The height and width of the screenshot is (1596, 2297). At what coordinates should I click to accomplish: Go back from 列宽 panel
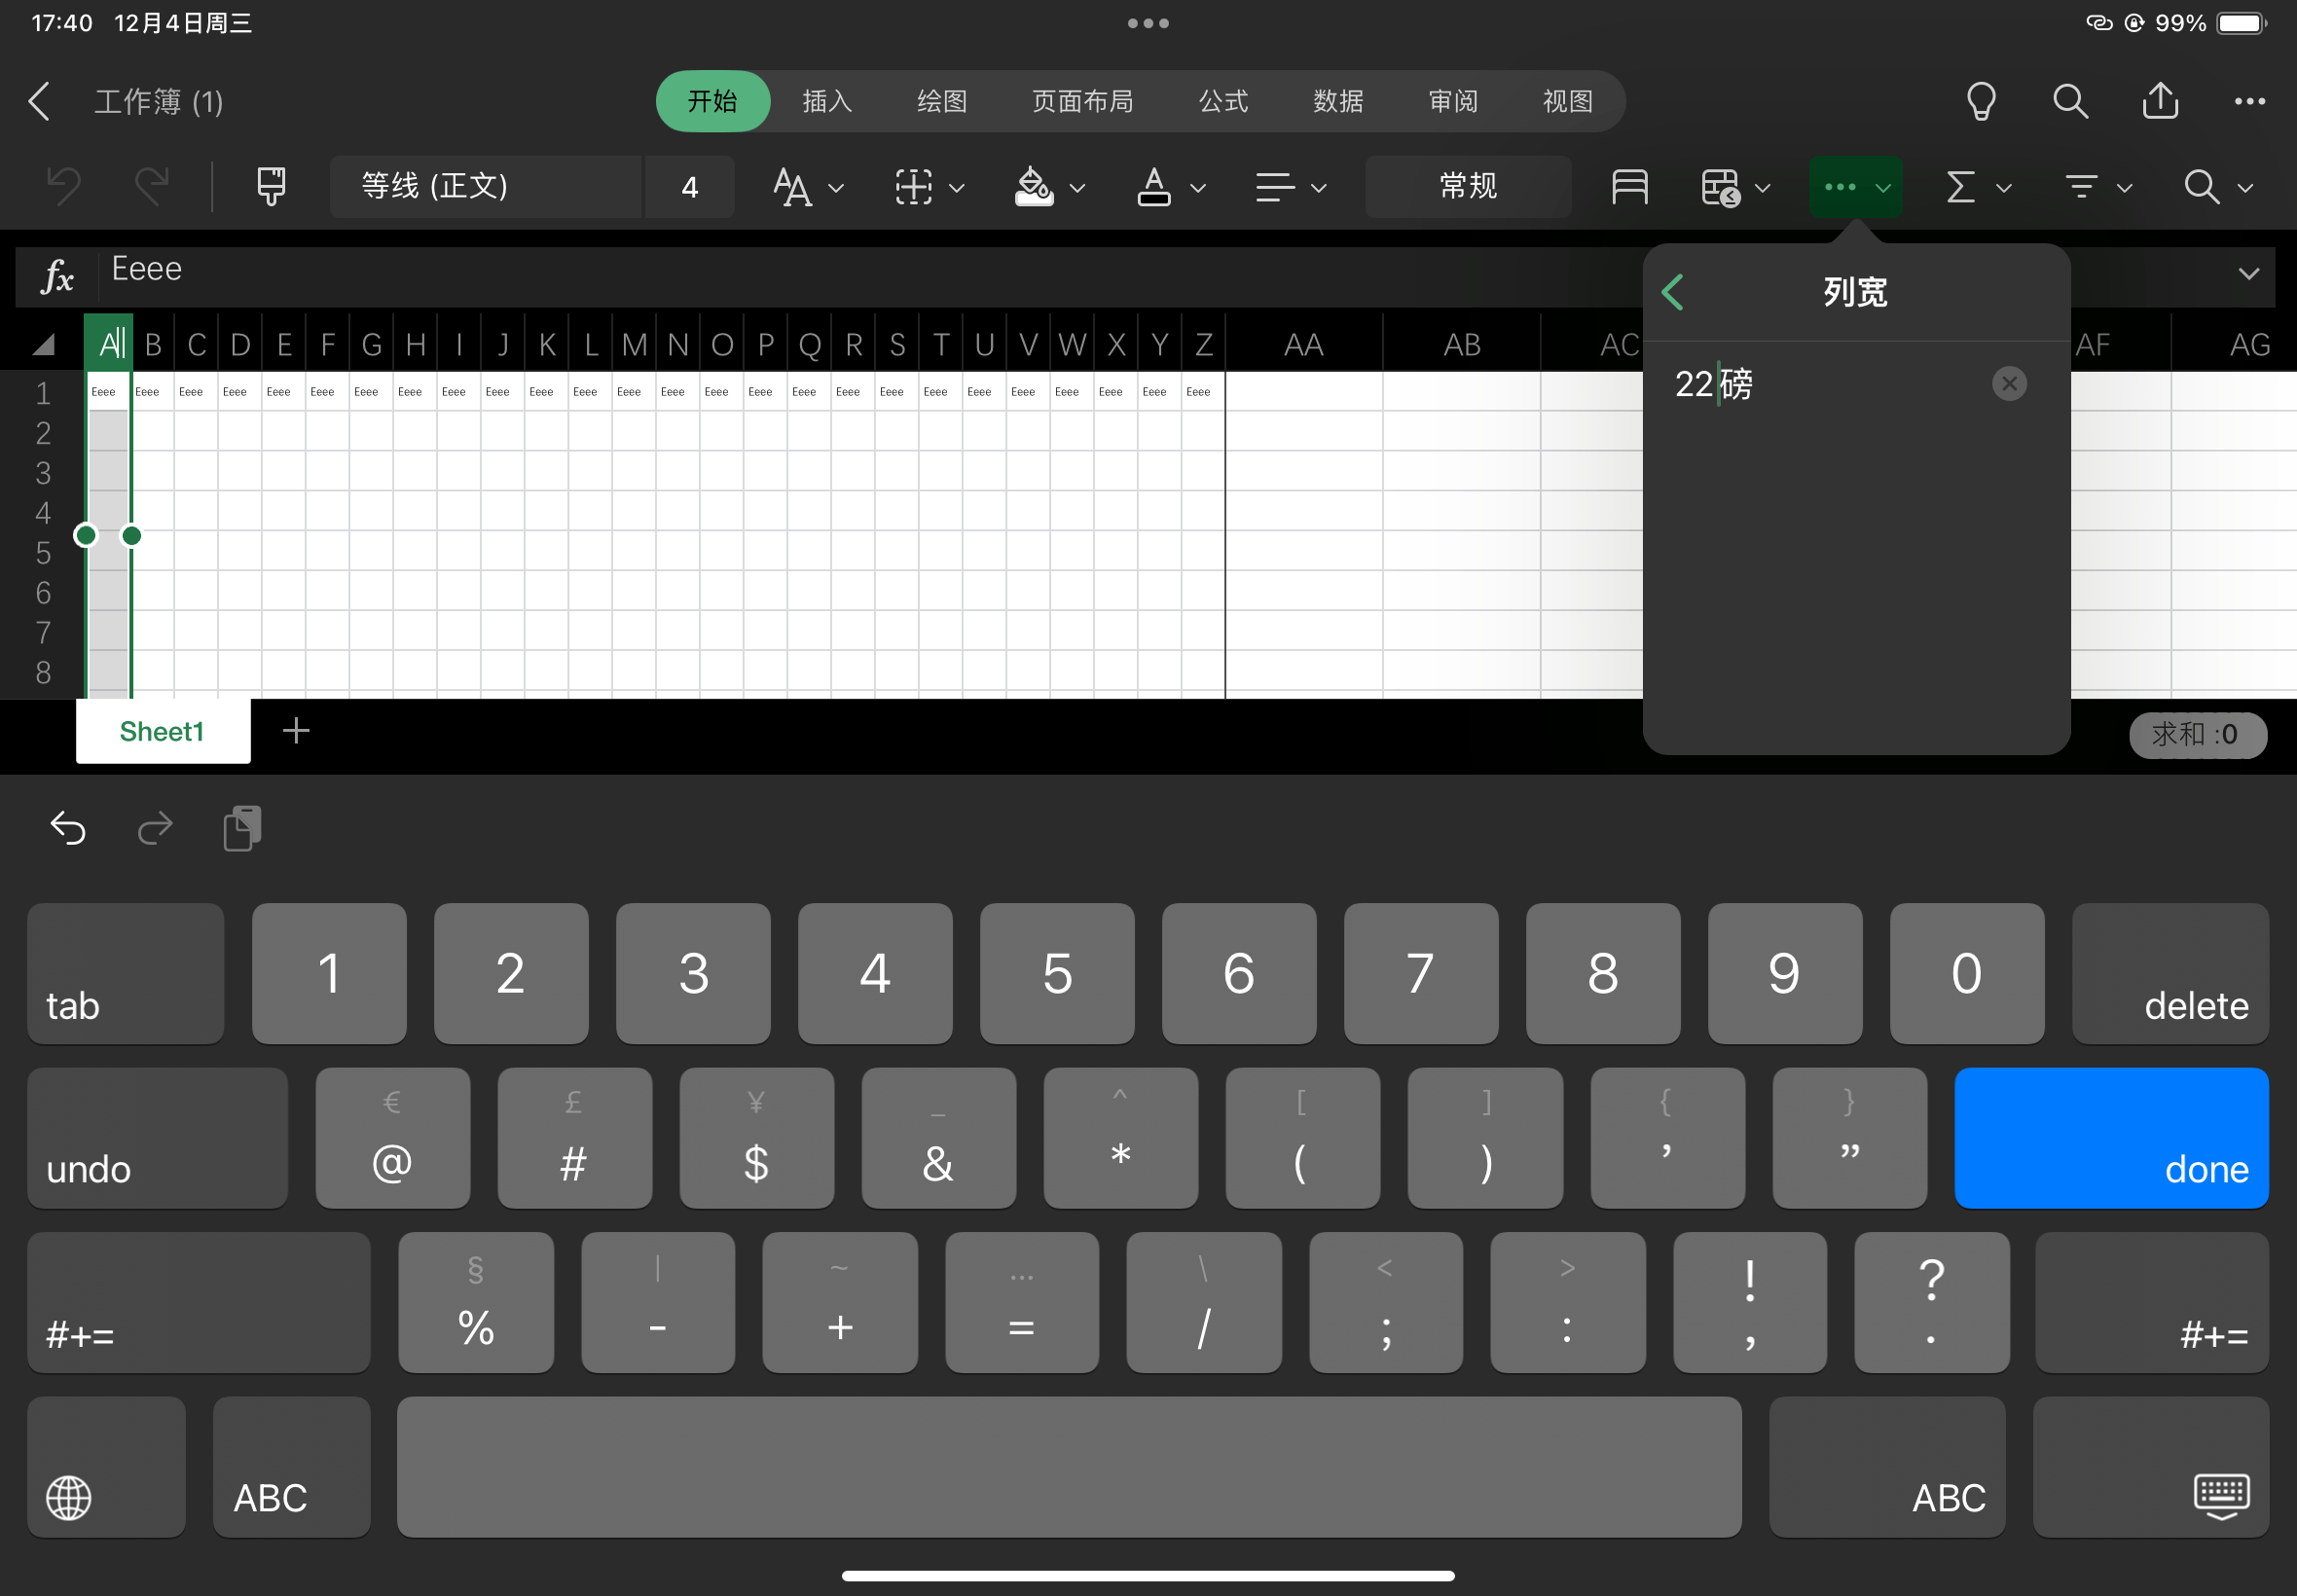(x=1673, y=292)
